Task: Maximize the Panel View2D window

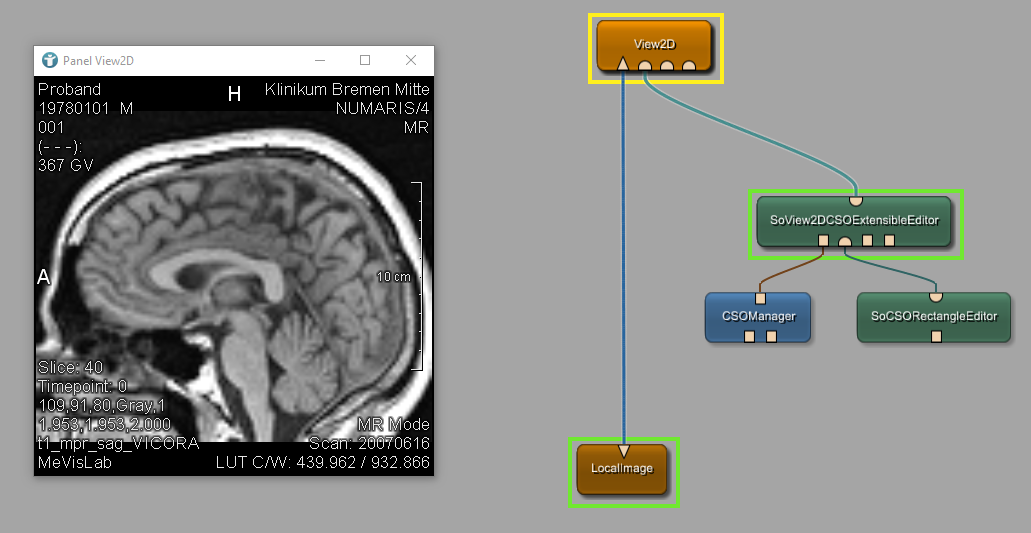Action: coord(365,61)
